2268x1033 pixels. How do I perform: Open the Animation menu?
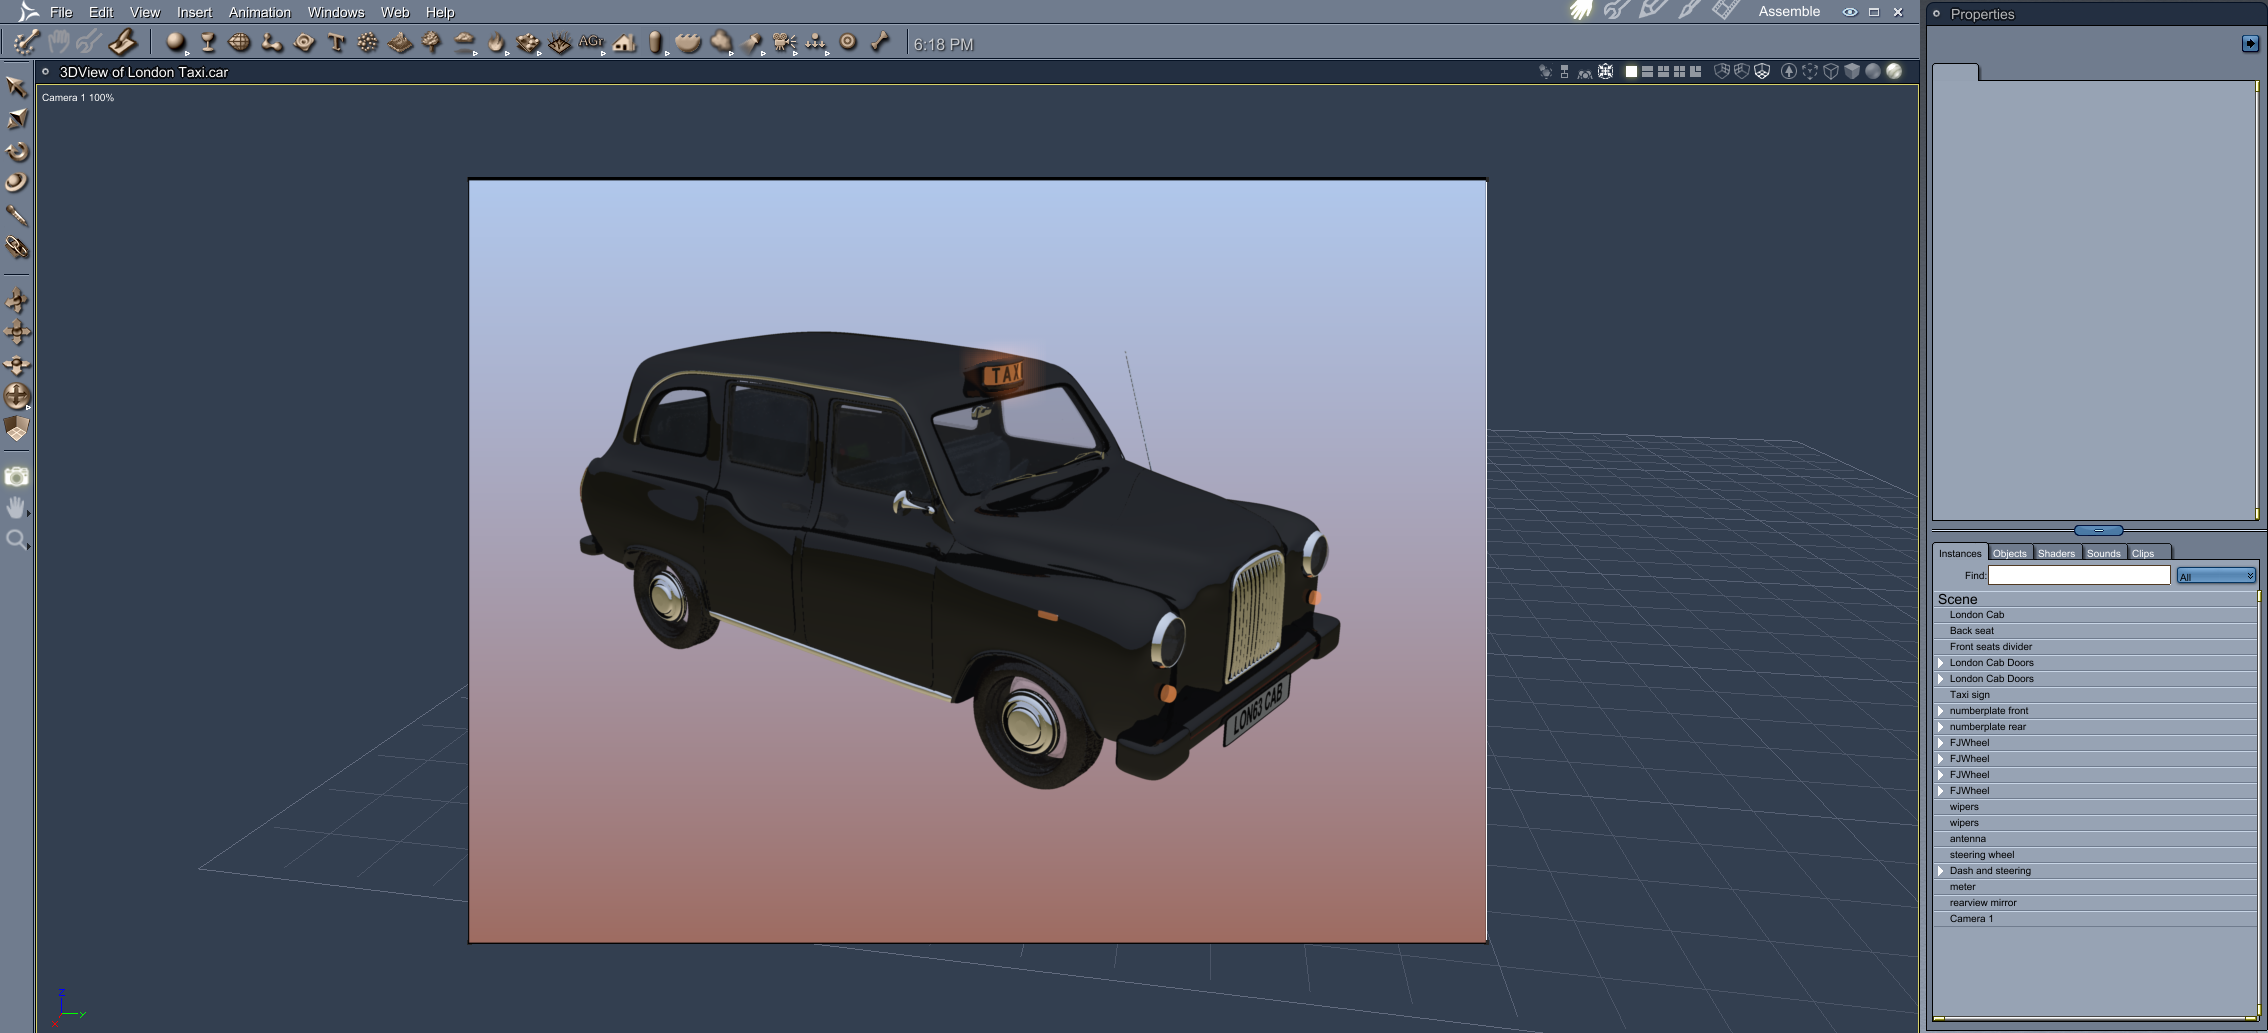259,12
